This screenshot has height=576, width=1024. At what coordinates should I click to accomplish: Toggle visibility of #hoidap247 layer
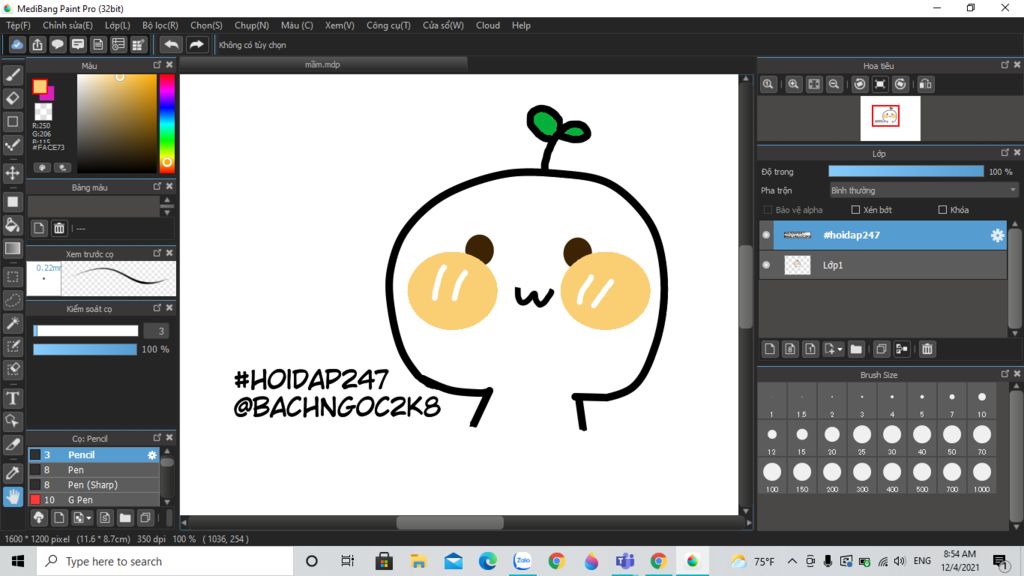pos(766,235)
